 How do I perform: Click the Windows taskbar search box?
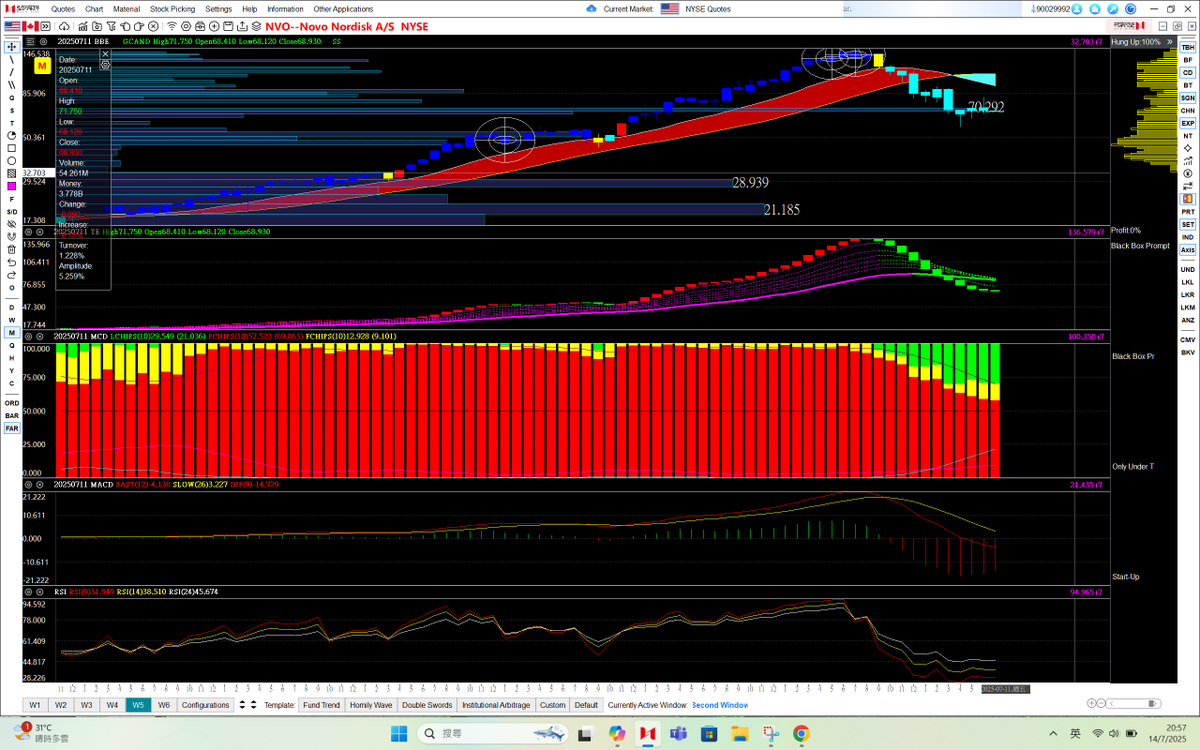coord(493,733)
